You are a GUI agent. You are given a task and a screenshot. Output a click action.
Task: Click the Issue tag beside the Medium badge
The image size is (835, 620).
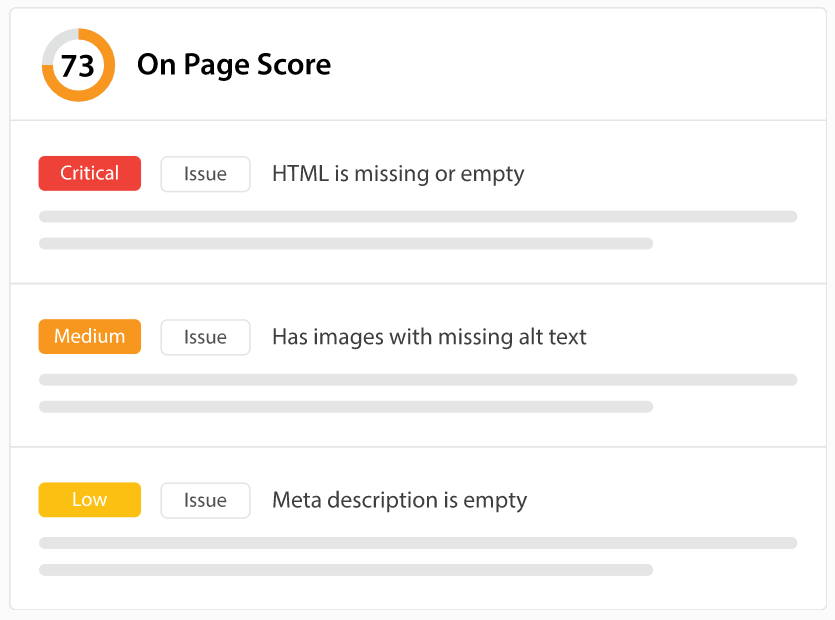[205, 337]
